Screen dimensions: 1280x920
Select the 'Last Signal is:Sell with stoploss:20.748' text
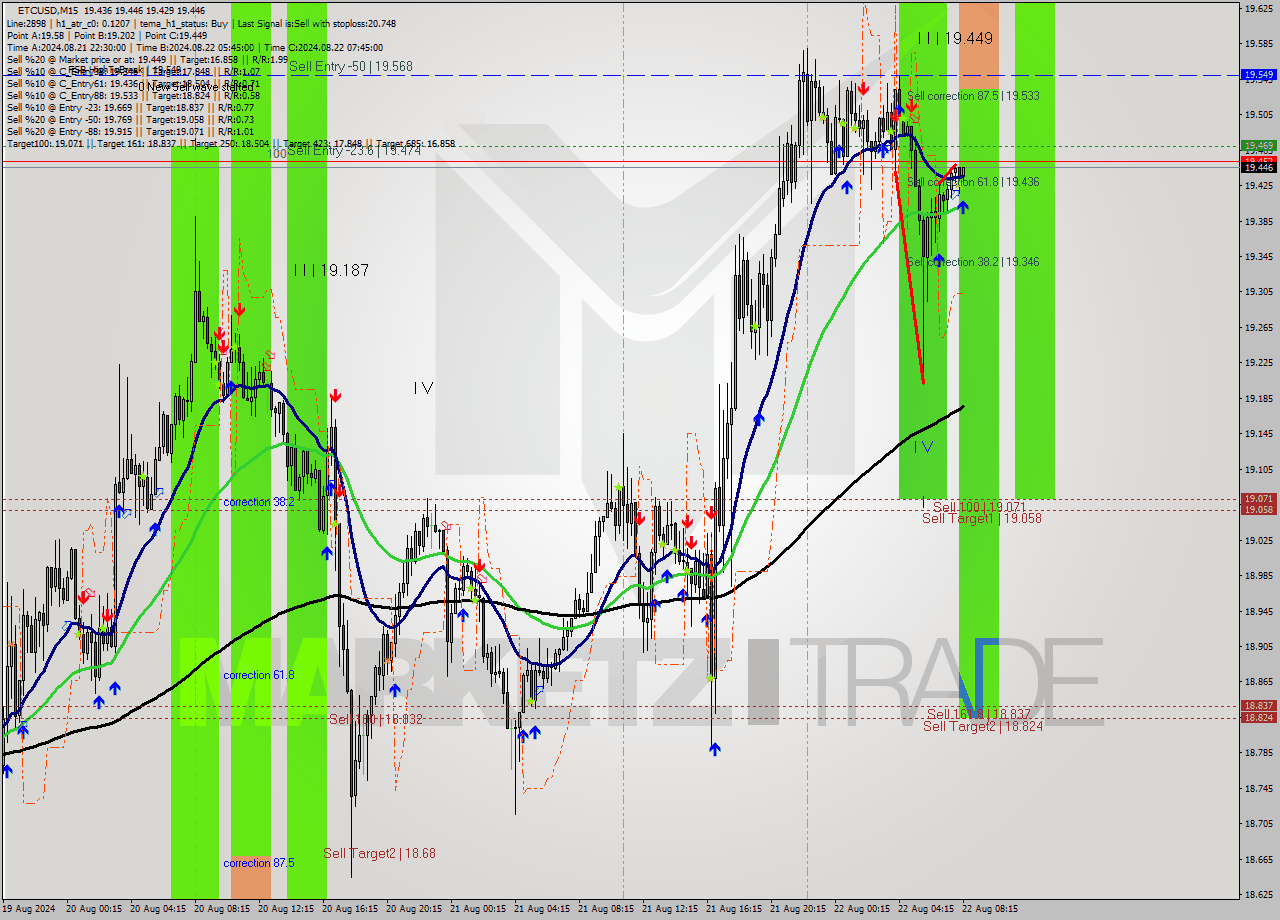315,22
